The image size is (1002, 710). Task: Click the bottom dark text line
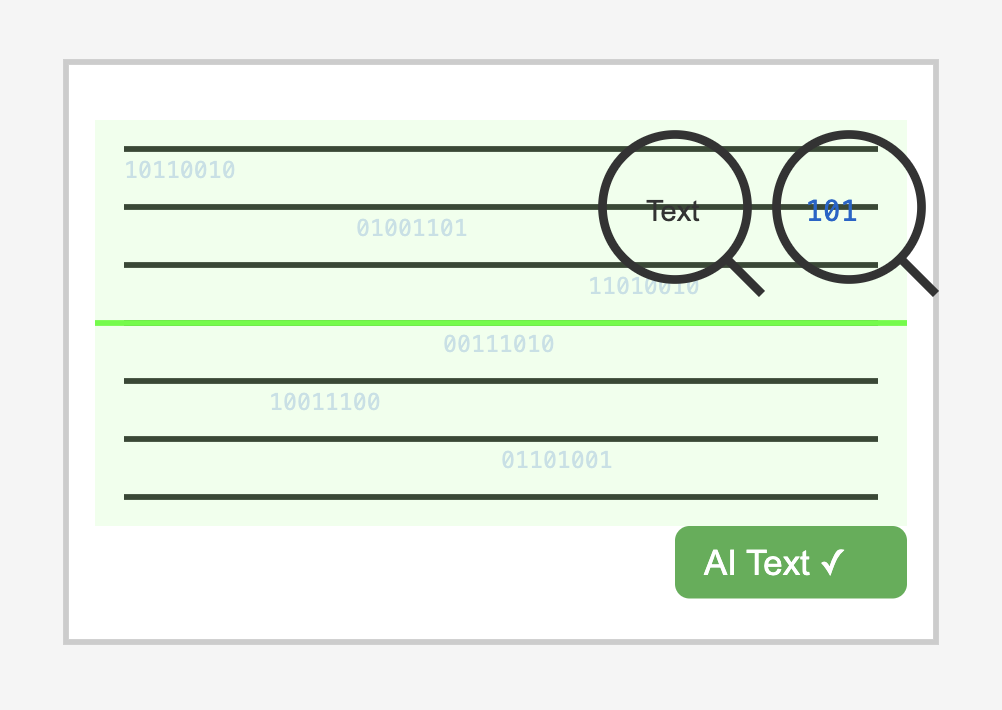coord(500,497)
